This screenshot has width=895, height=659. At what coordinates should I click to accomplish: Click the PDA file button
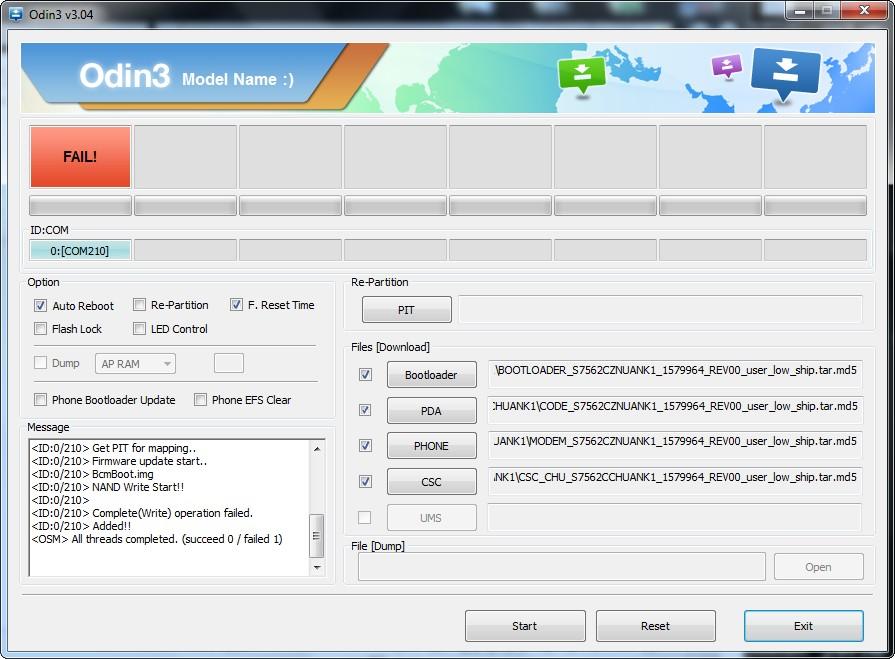[x=432, y=411]
